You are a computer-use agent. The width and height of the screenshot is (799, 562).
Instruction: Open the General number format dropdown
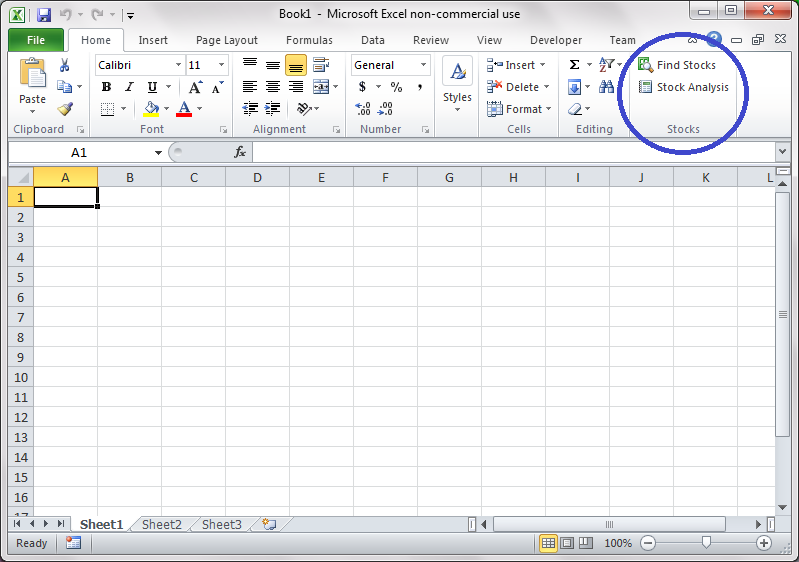(423, 65)
